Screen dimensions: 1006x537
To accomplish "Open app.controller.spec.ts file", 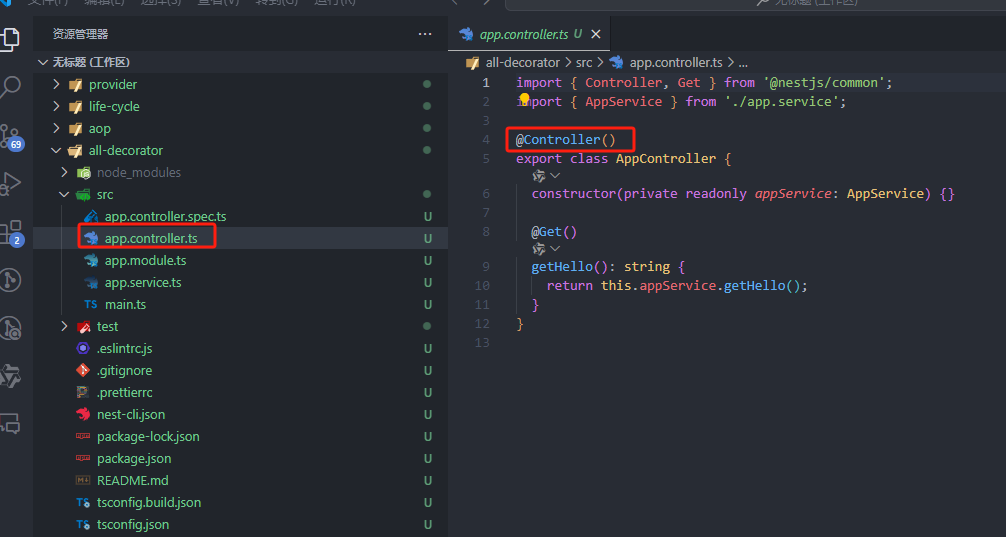I will pyautogui.click(x=166, y=217).
